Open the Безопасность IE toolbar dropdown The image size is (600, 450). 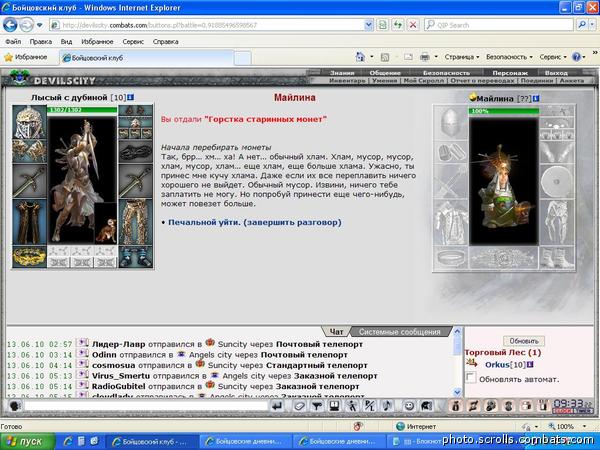(x=509, y=57)
